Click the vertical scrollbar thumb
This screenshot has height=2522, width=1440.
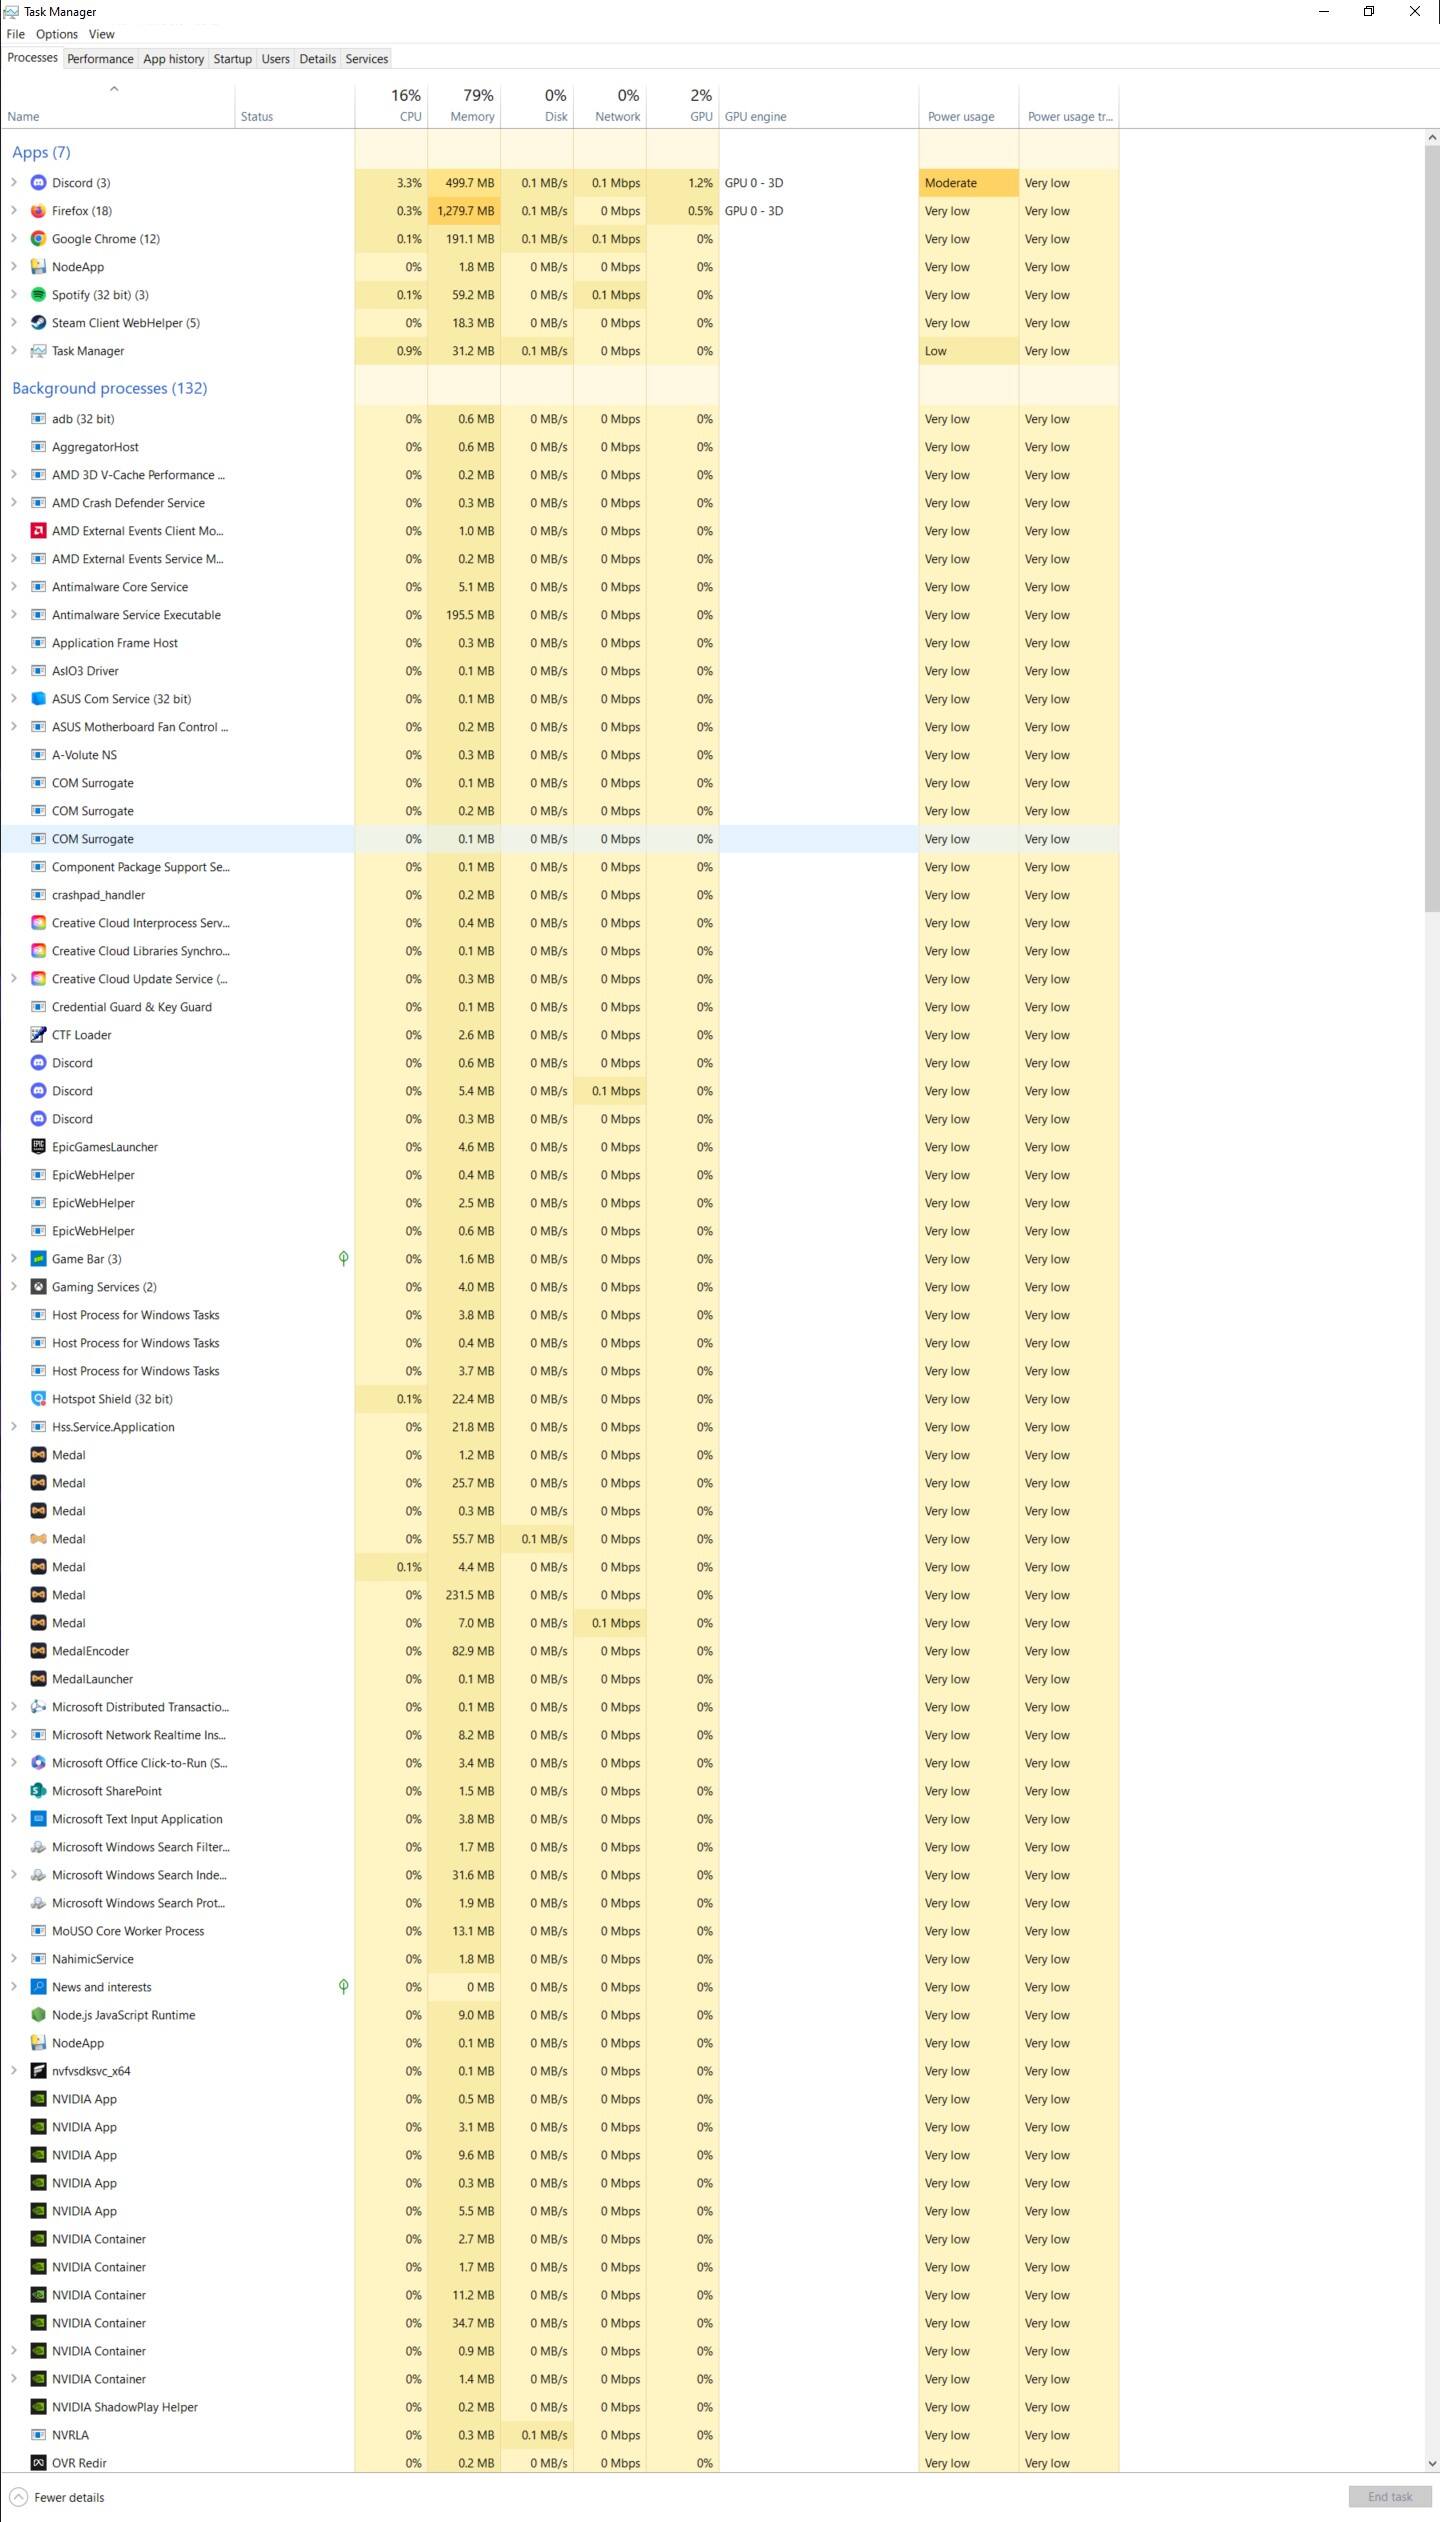pos(1432,528)
